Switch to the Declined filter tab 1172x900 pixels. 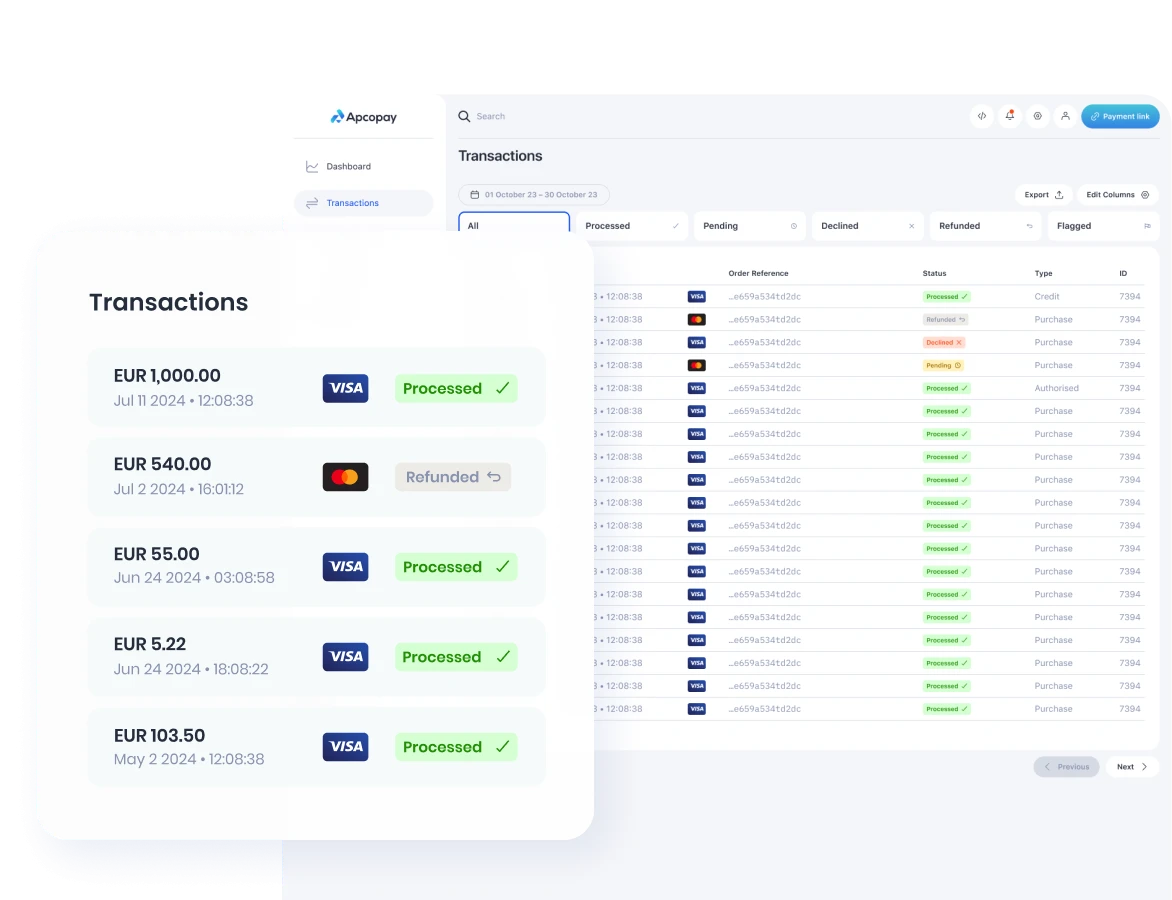coord(868,226)
